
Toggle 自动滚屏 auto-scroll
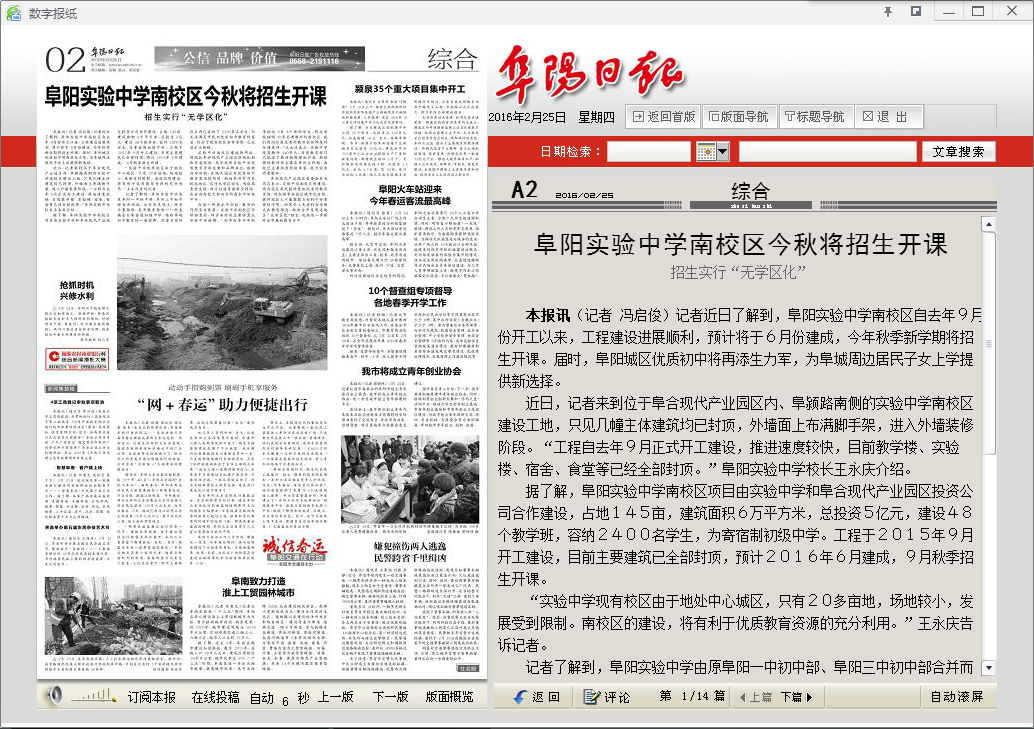pos(956,697)
